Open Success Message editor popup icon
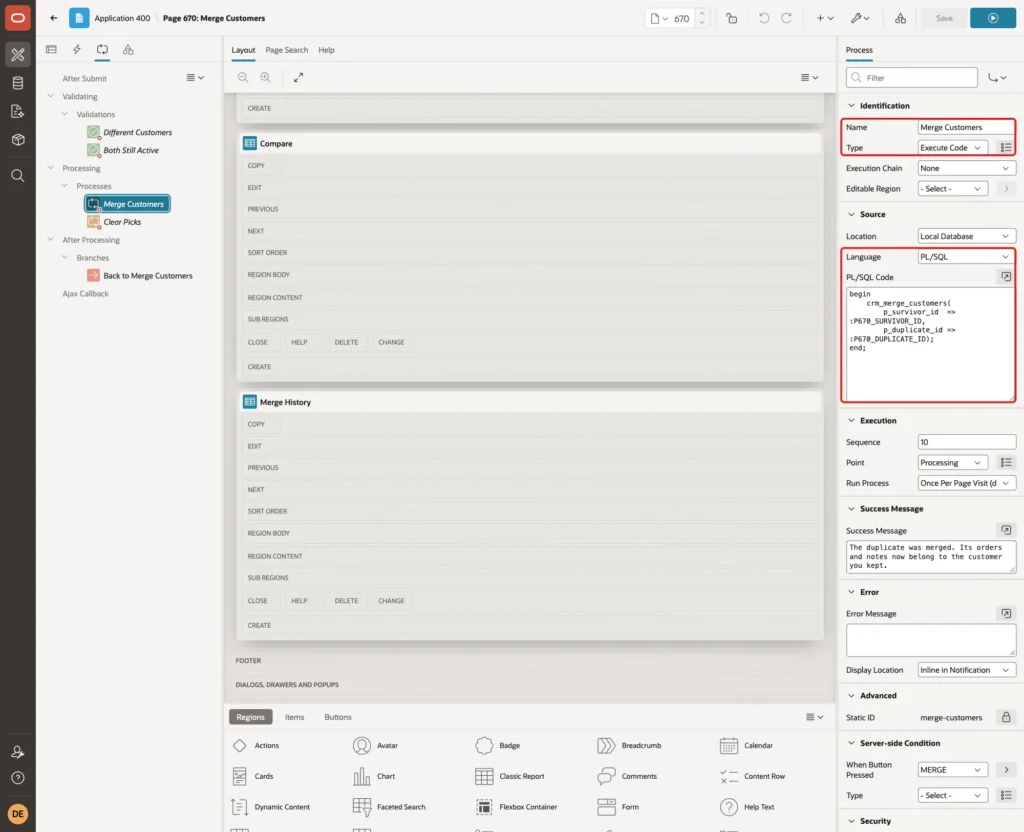Screen dimensions: 1024x832 (x=1006, y=530)
